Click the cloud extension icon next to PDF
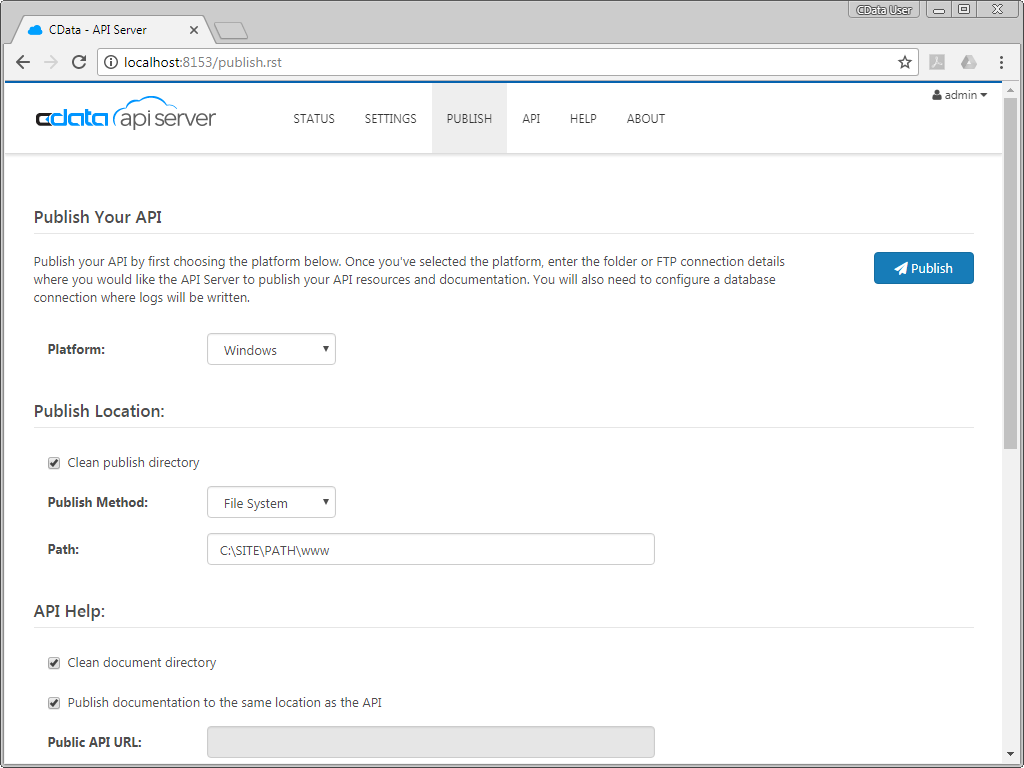The width and height of the screenshot is (1024, 768). pyautogui.click(x=969, y=61)
